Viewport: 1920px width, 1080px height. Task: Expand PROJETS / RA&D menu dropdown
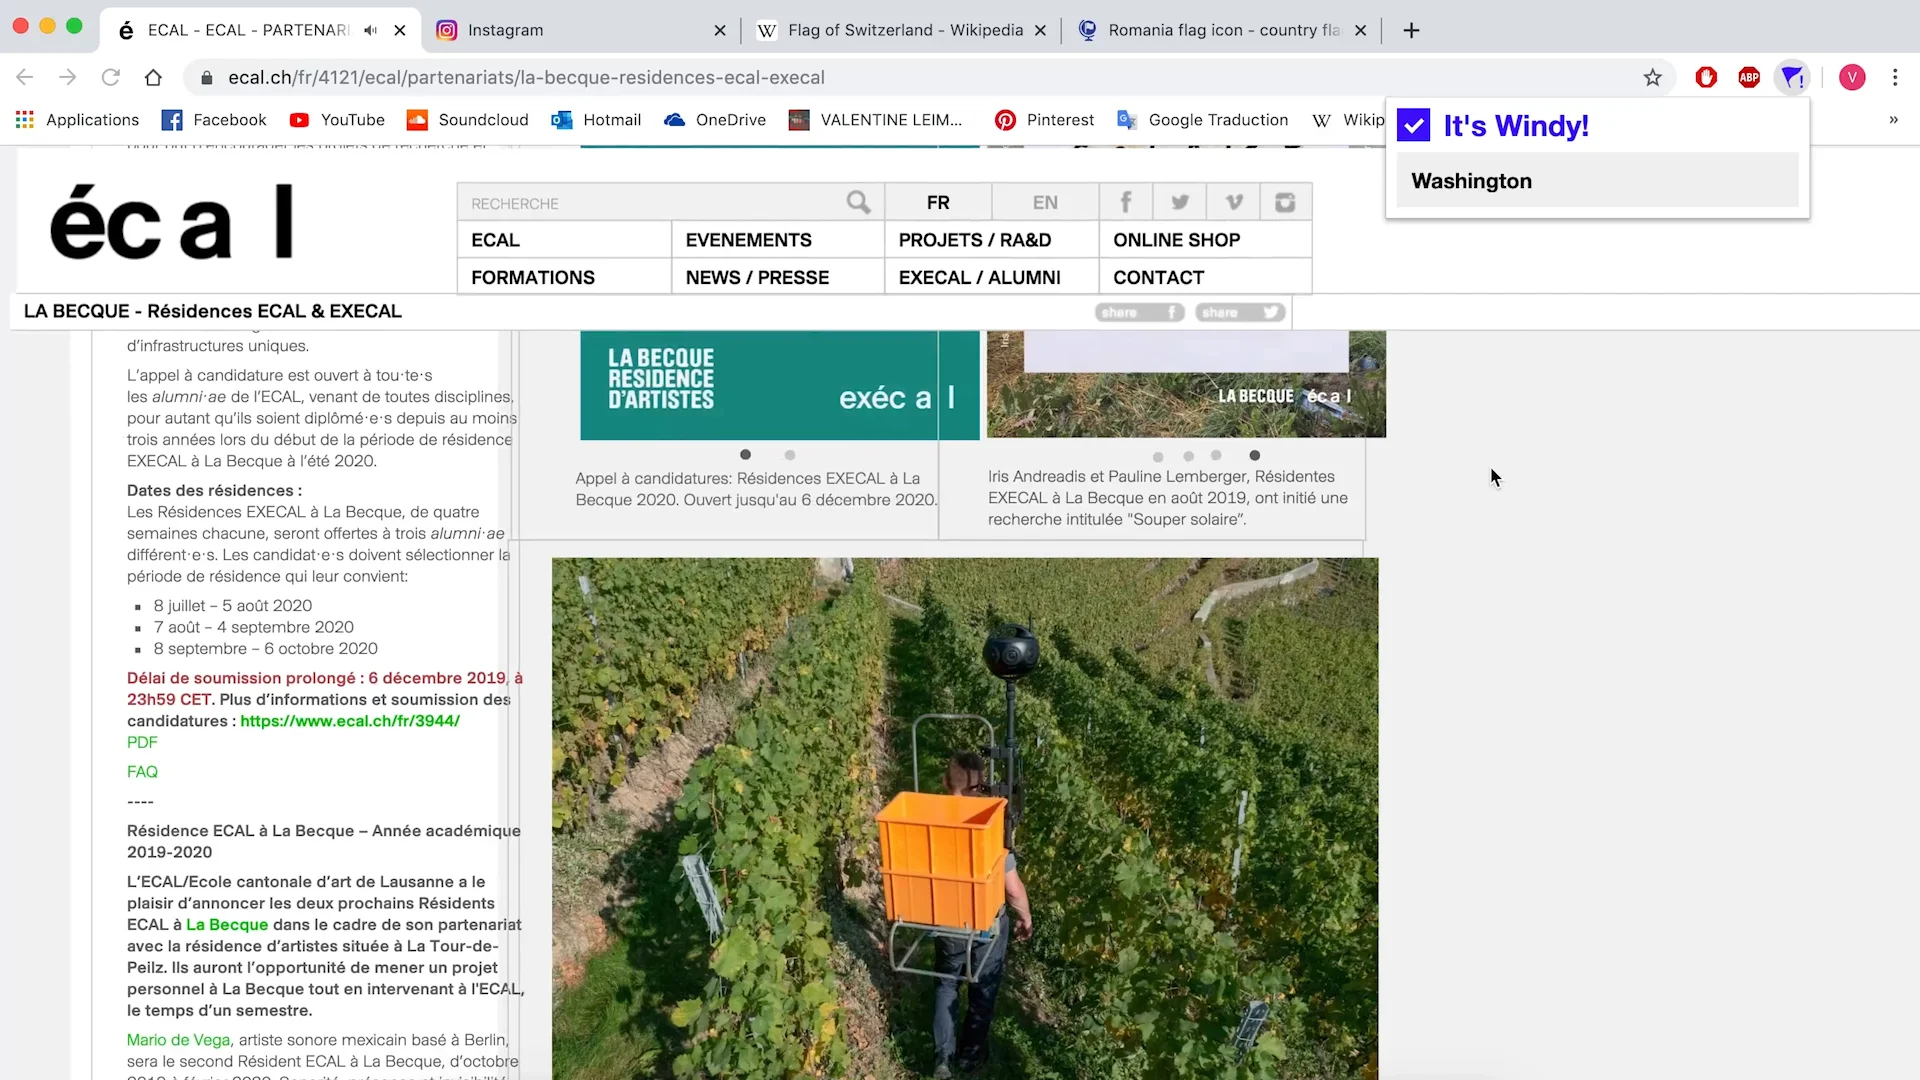pos(975,240)
